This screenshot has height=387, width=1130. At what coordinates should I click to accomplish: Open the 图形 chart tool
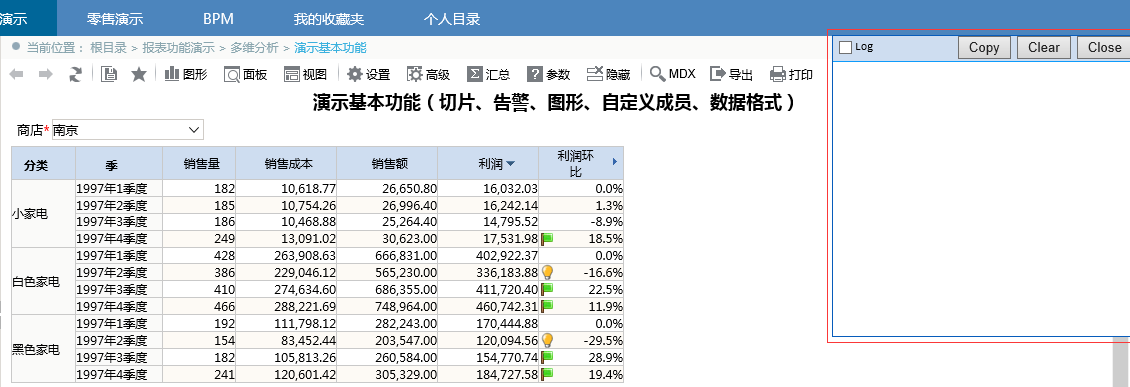pos(186,74)
